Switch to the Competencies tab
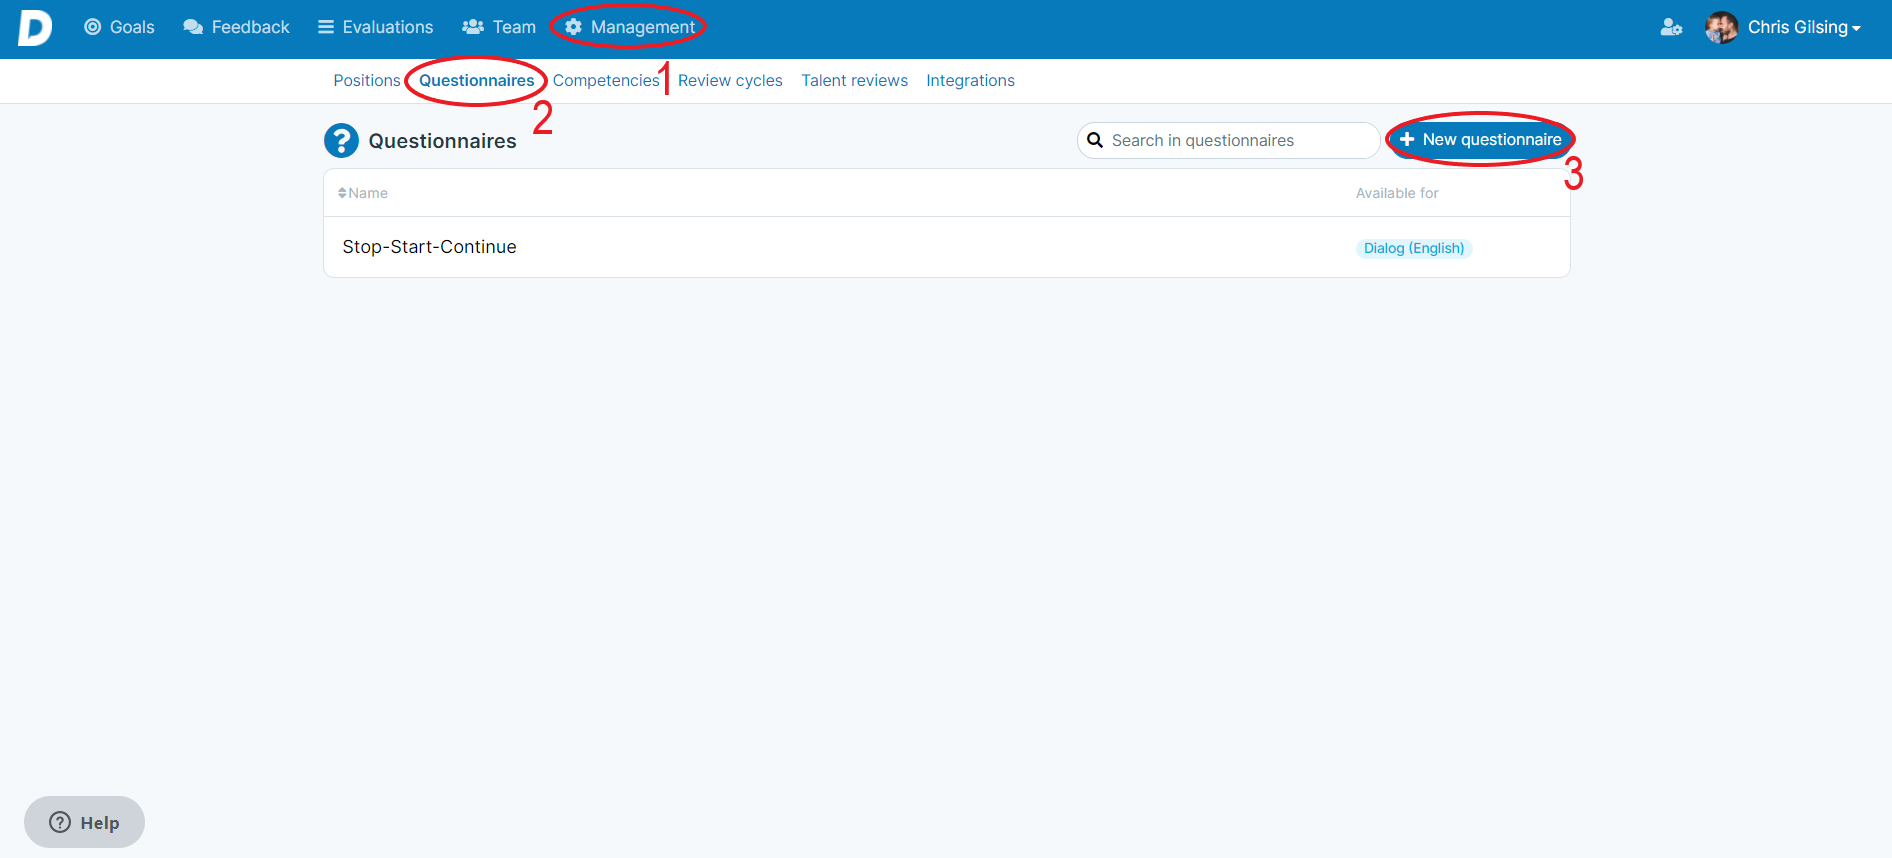This screenshot has height=858, width=1892. pos(606,80)
